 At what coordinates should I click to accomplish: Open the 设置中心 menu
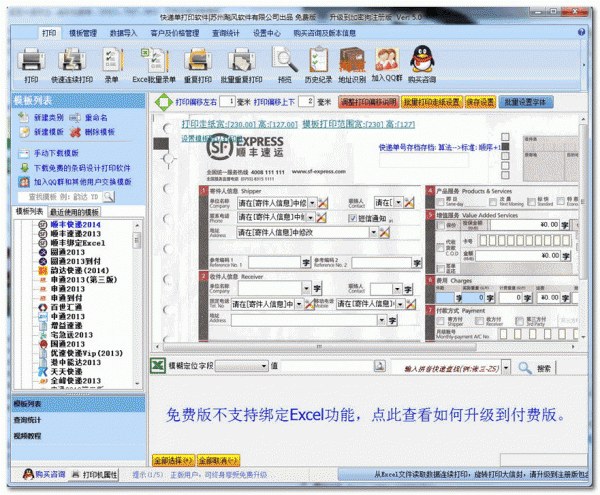267,33
